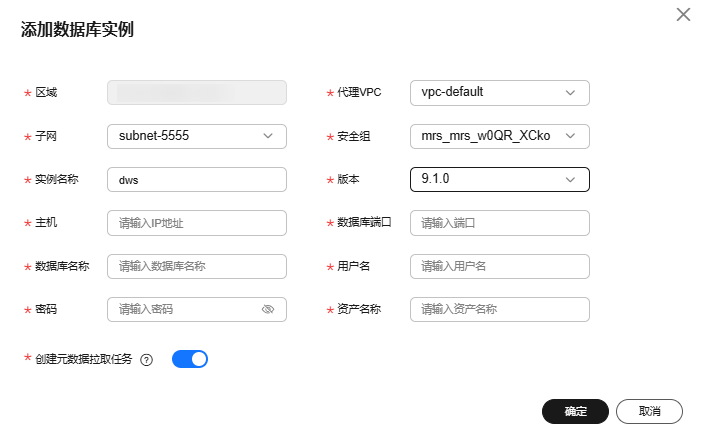
Task: Click the disabled 区域 field
Action: (197, 93)
